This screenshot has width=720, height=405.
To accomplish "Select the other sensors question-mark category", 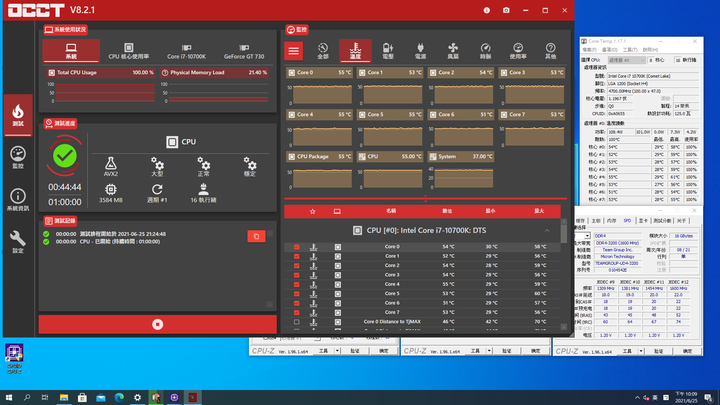I will pos(551,51).
